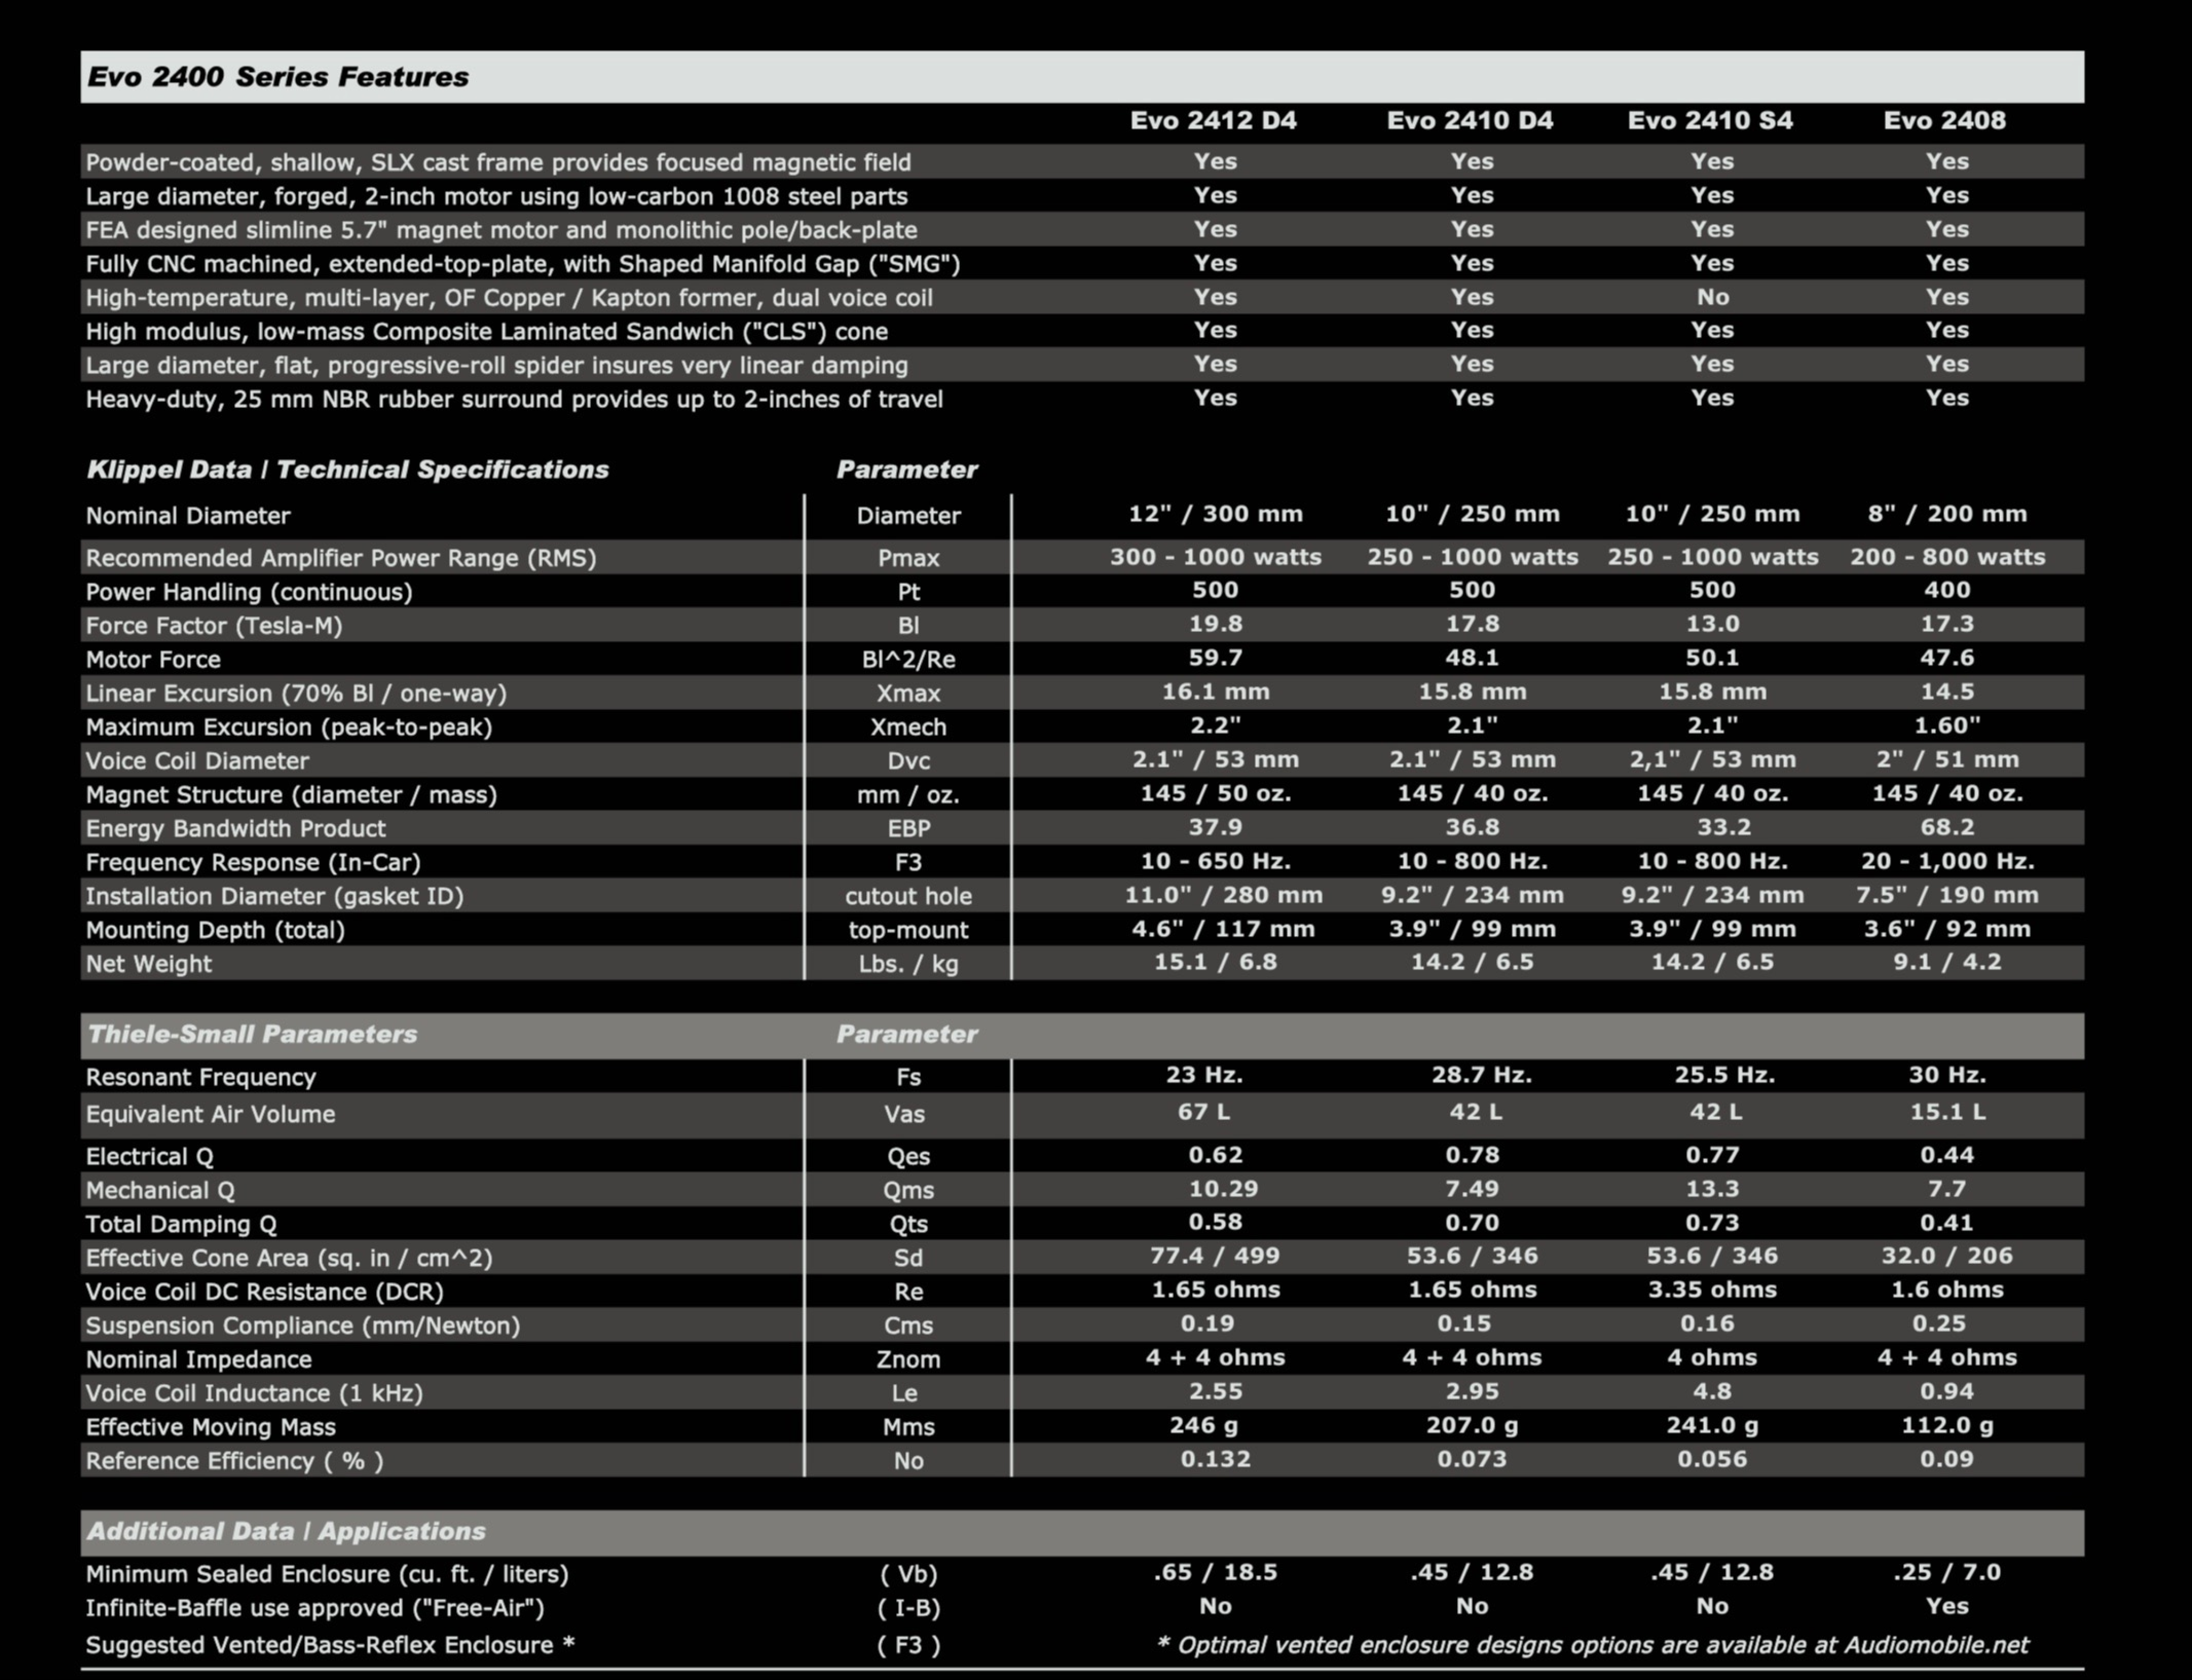Screen dimensions: 2192x1680
Task: Click the Klippel Data / Technical Specifications heading
Action: (347, 470)
